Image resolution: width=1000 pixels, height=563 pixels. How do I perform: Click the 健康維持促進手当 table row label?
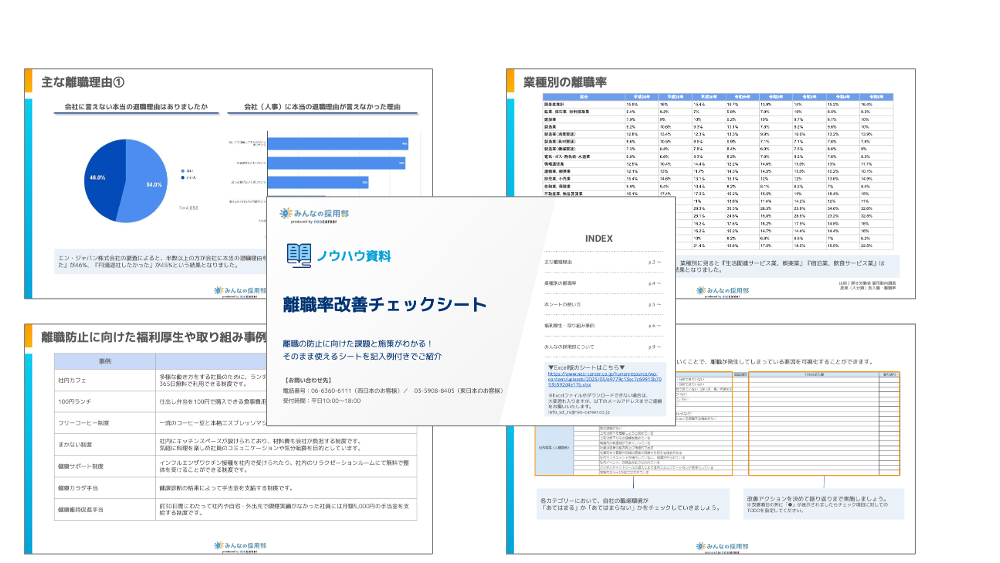tap(80, 509)
